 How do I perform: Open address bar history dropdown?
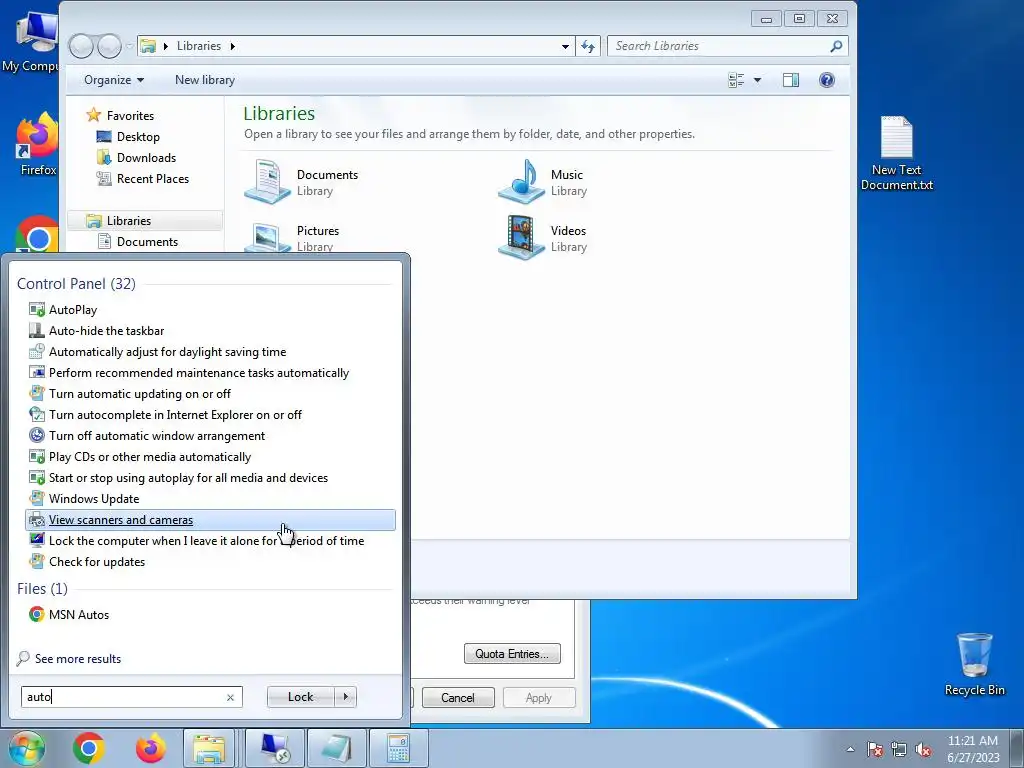click(x=565, y=46)
